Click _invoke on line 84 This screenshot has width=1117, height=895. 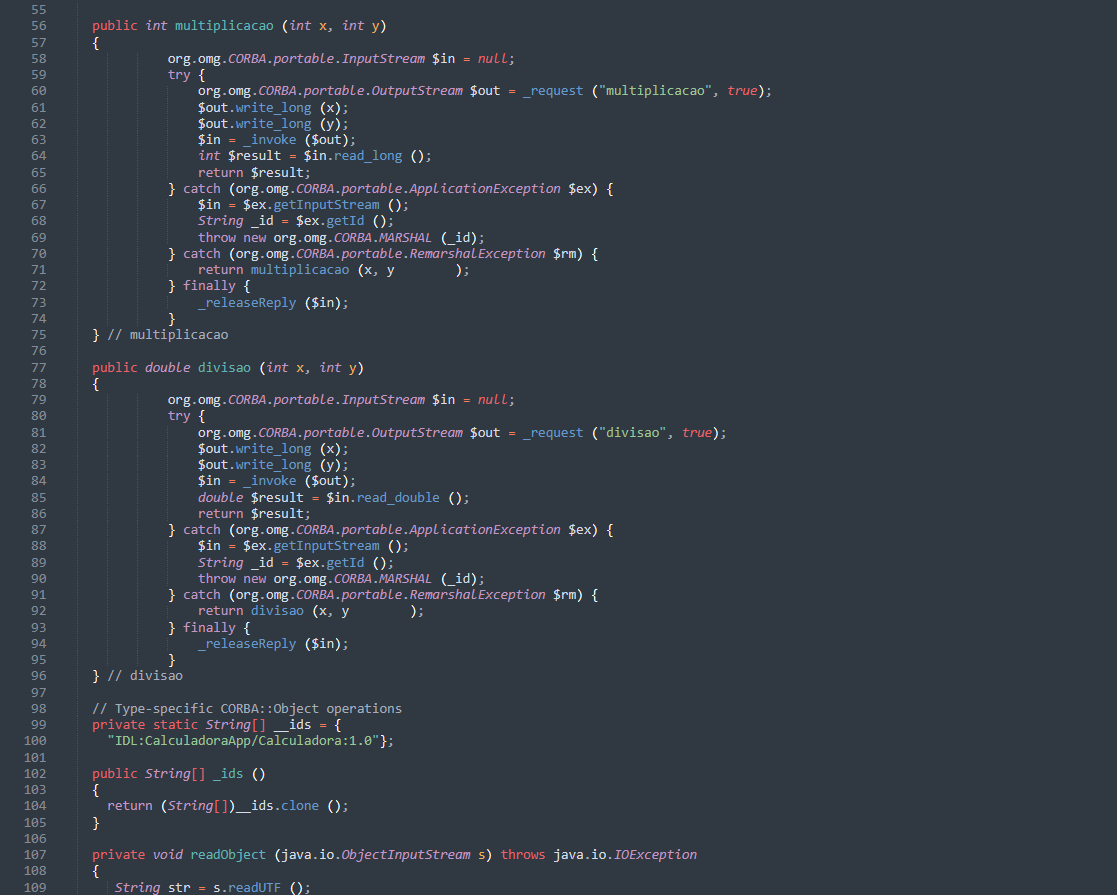[x=269, y=481]
